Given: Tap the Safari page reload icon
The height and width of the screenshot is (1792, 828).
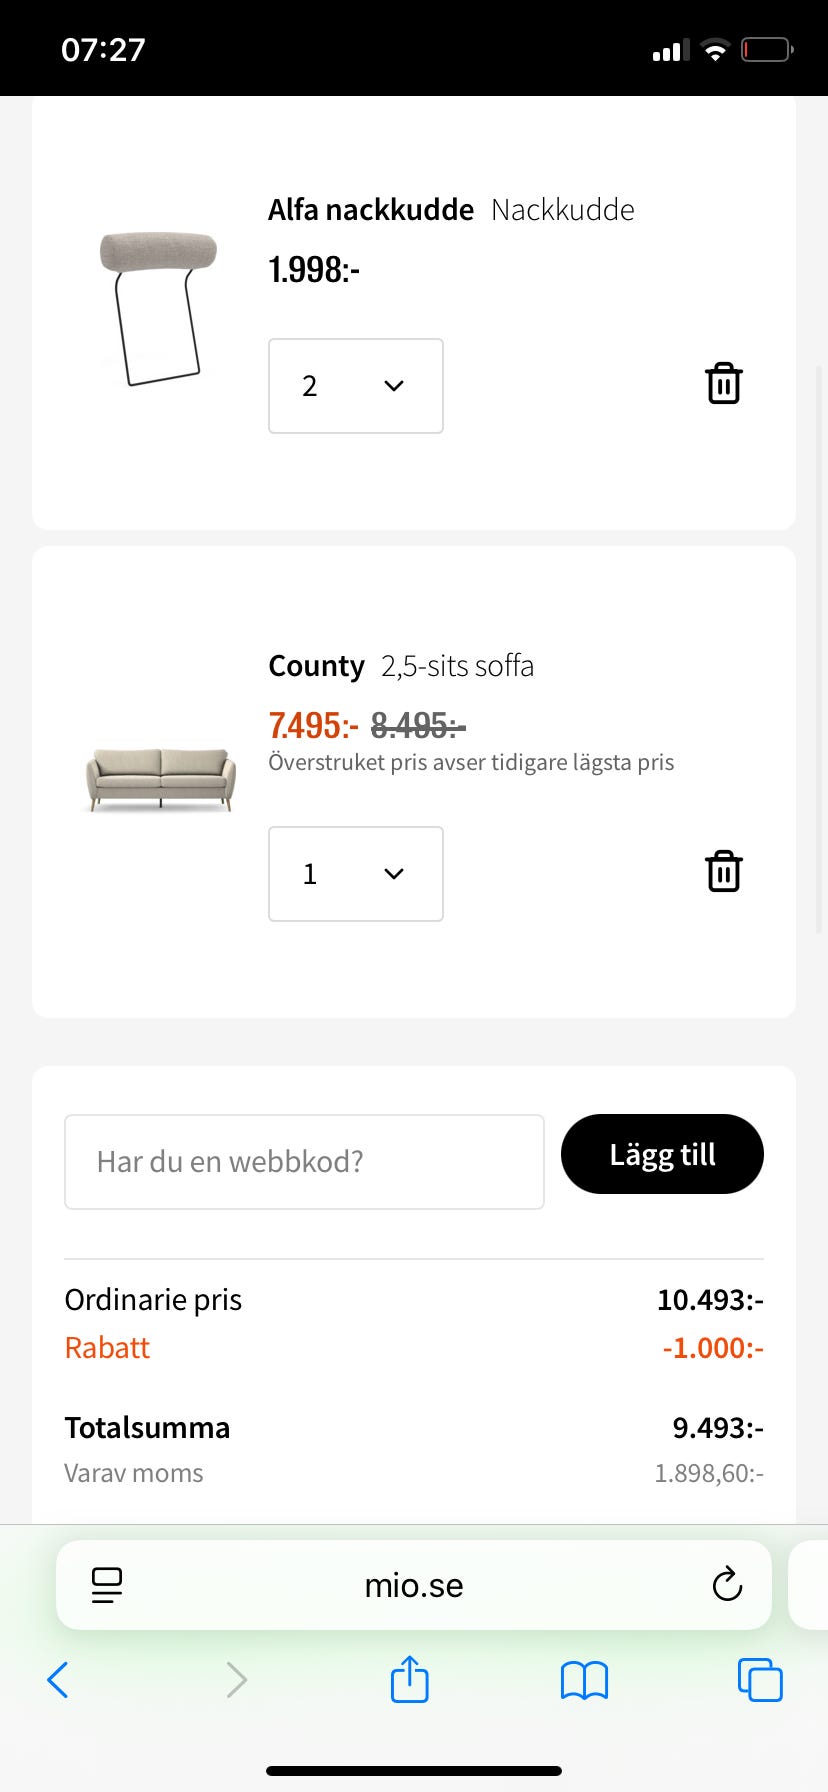Looking at the screenshot, I should [x=727, y=1585].
